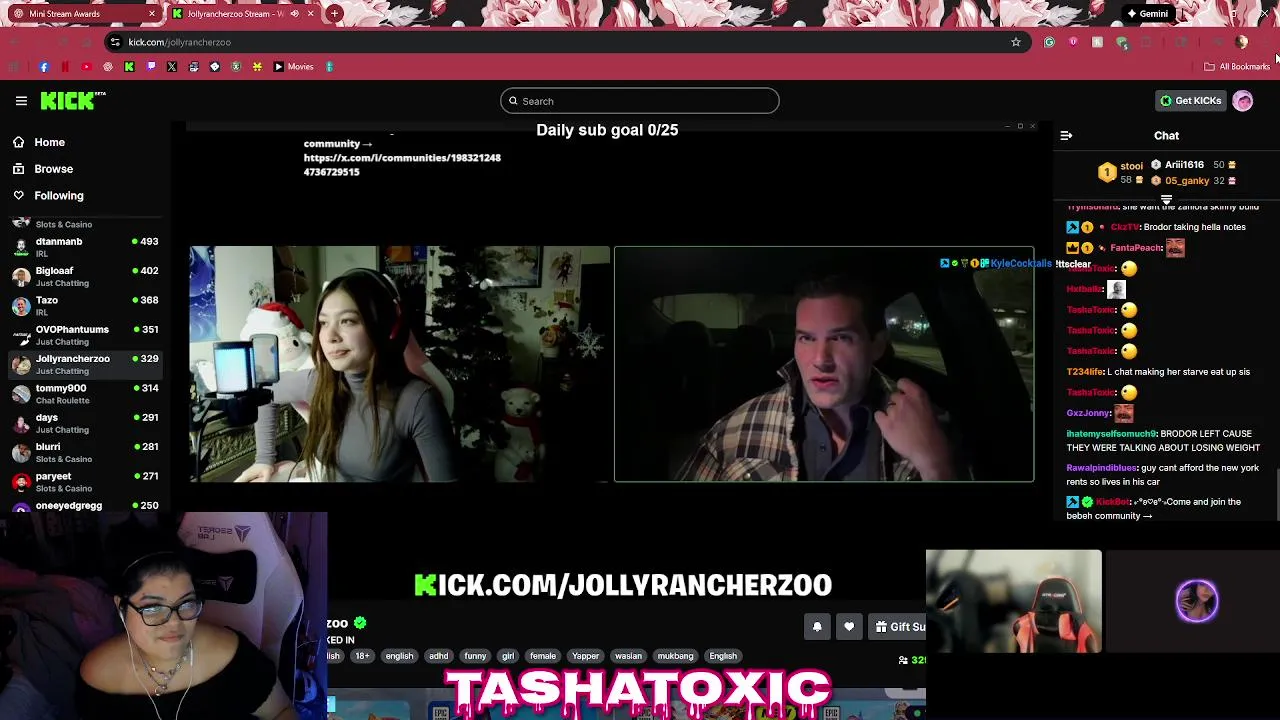Open the YouTube bookmark icon
Screen dimensions: 1280x720
coord(86,67)
